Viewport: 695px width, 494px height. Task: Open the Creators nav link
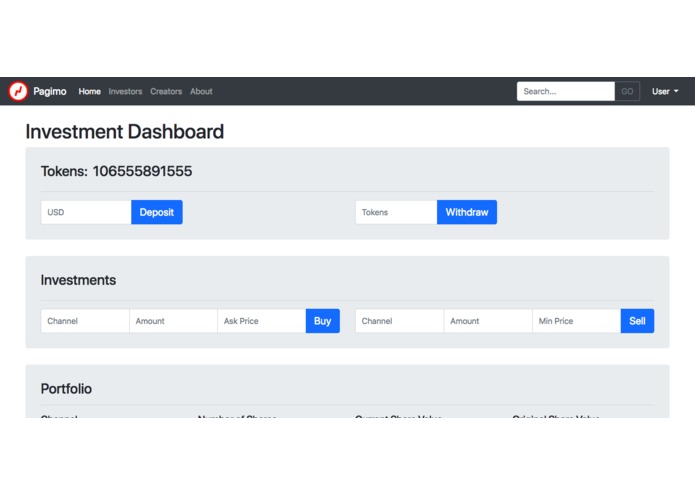(166, 91)
